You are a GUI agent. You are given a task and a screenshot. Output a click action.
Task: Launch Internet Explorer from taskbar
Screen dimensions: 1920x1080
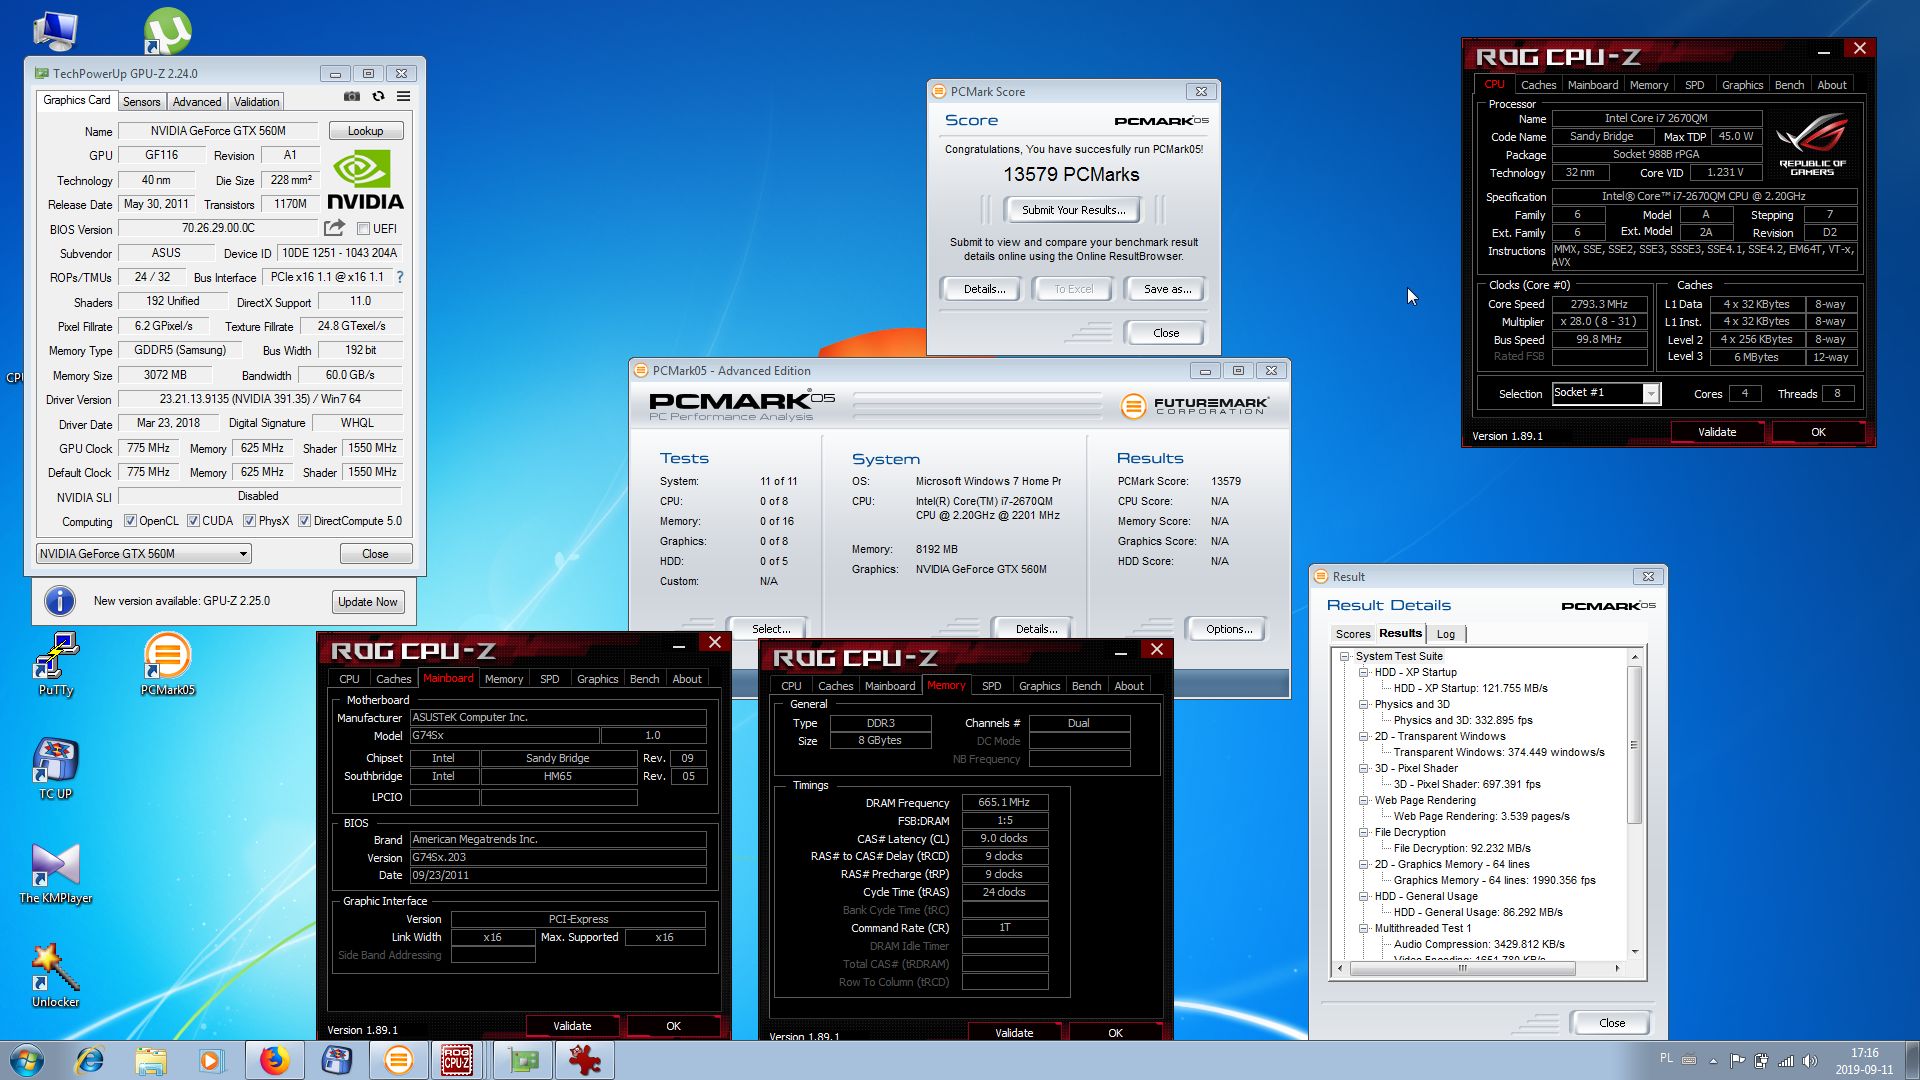90,1060
